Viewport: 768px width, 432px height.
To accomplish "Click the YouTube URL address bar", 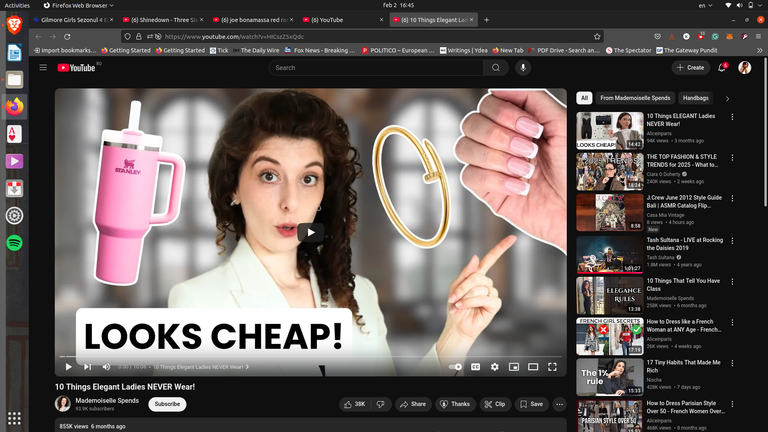I will click(362, 37).
